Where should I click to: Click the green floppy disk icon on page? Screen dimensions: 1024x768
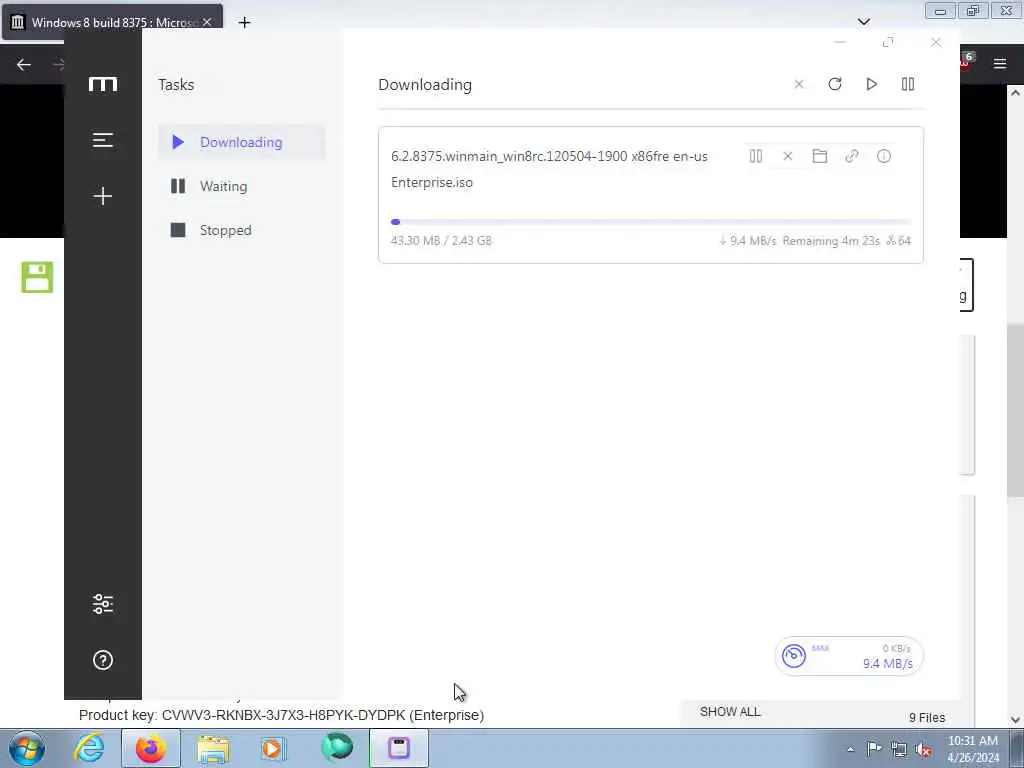tap(37, 277)
